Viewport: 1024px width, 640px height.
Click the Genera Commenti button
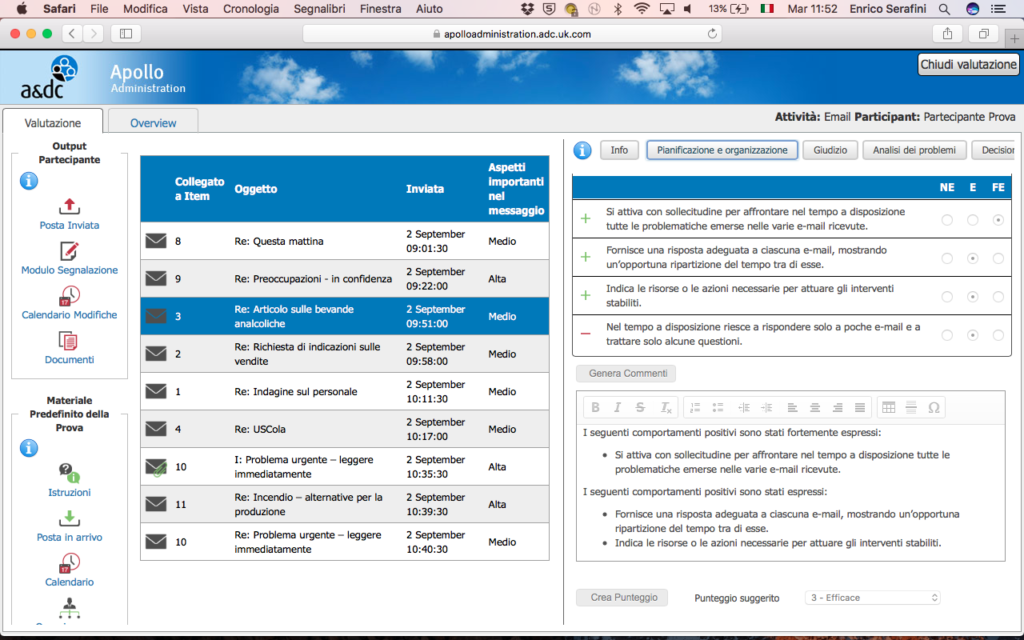(626, 374)
